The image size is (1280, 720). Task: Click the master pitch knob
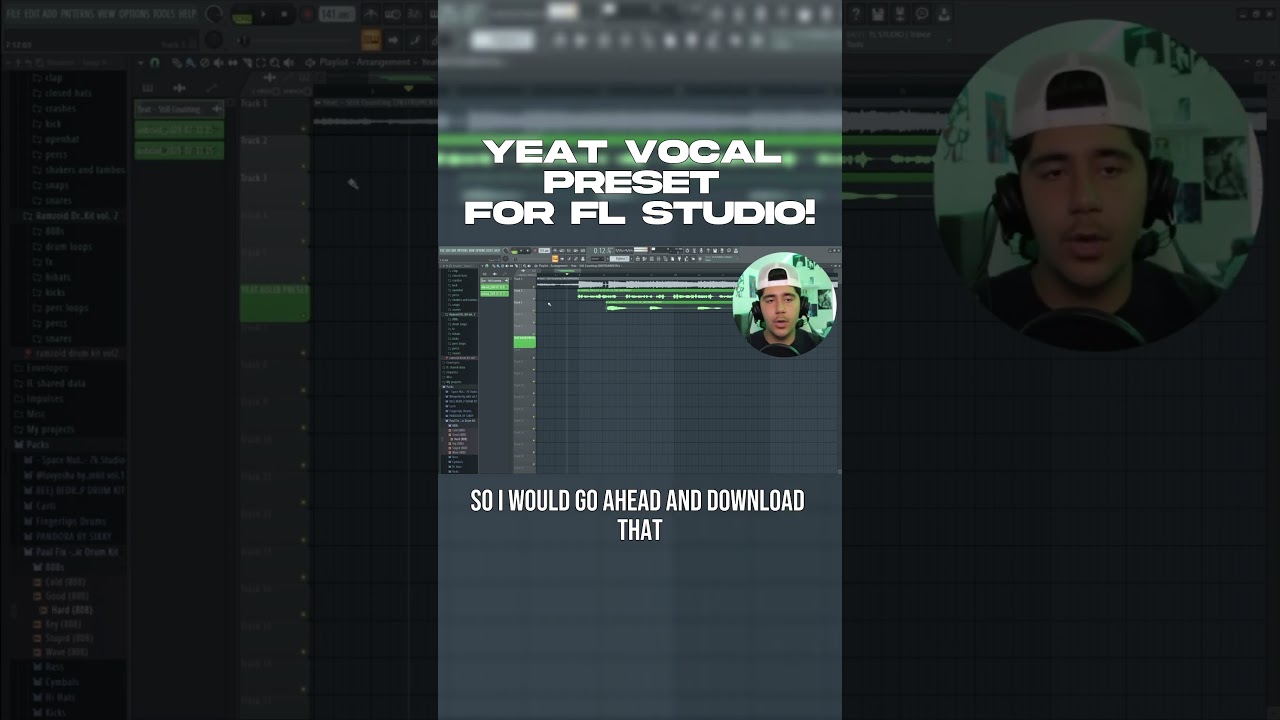coord(213,40)
